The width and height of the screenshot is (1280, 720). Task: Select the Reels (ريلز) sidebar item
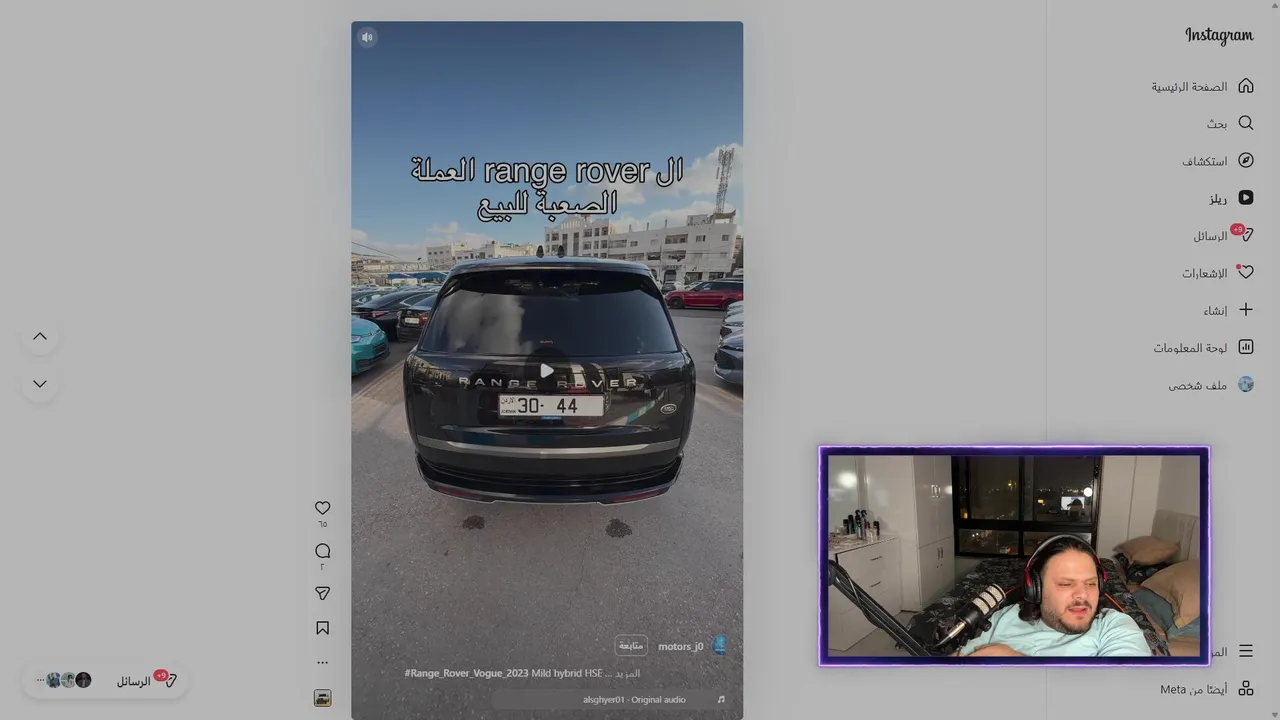[1230, 198]
